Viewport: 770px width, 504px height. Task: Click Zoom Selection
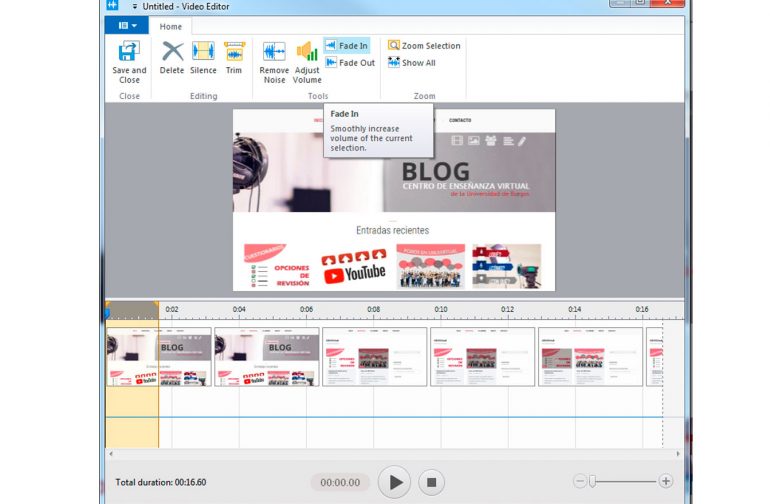point(424,46)
